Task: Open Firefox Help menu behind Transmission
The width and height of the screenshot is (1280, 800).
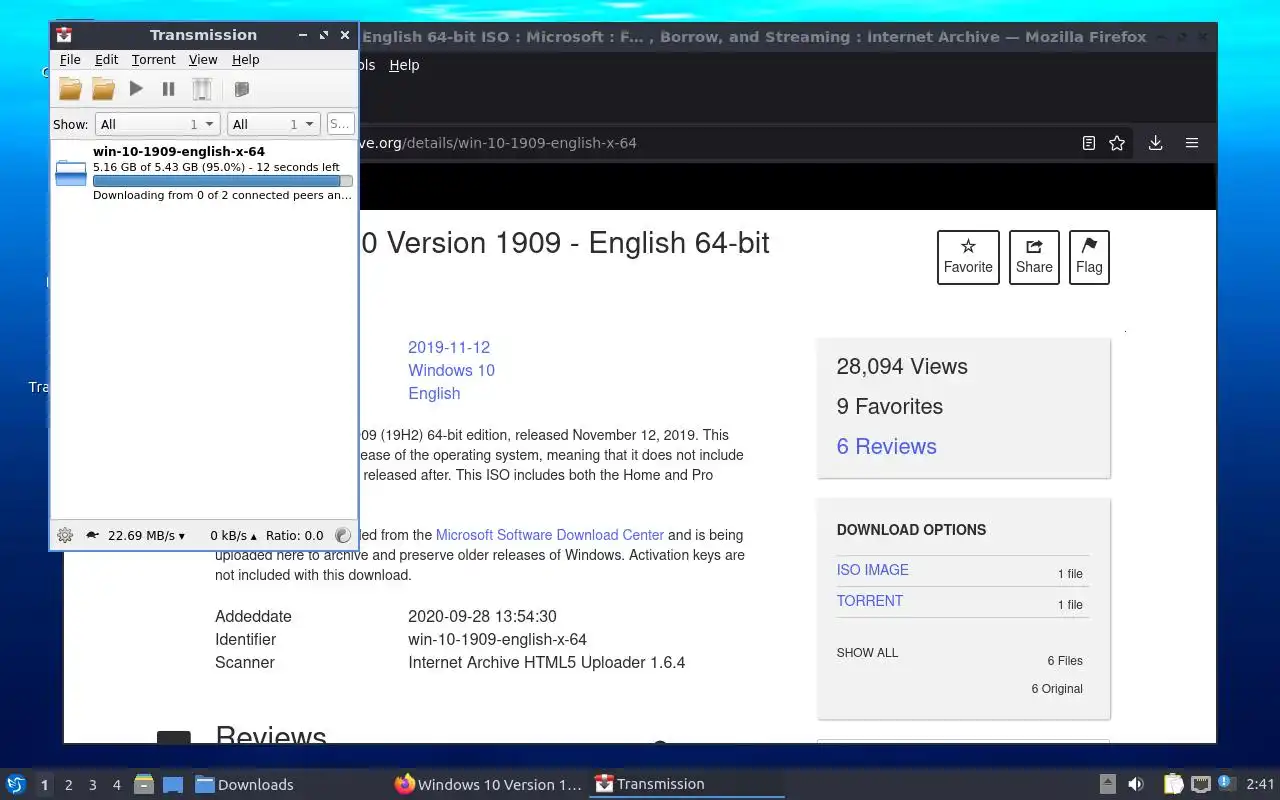Action: (404, 65)
